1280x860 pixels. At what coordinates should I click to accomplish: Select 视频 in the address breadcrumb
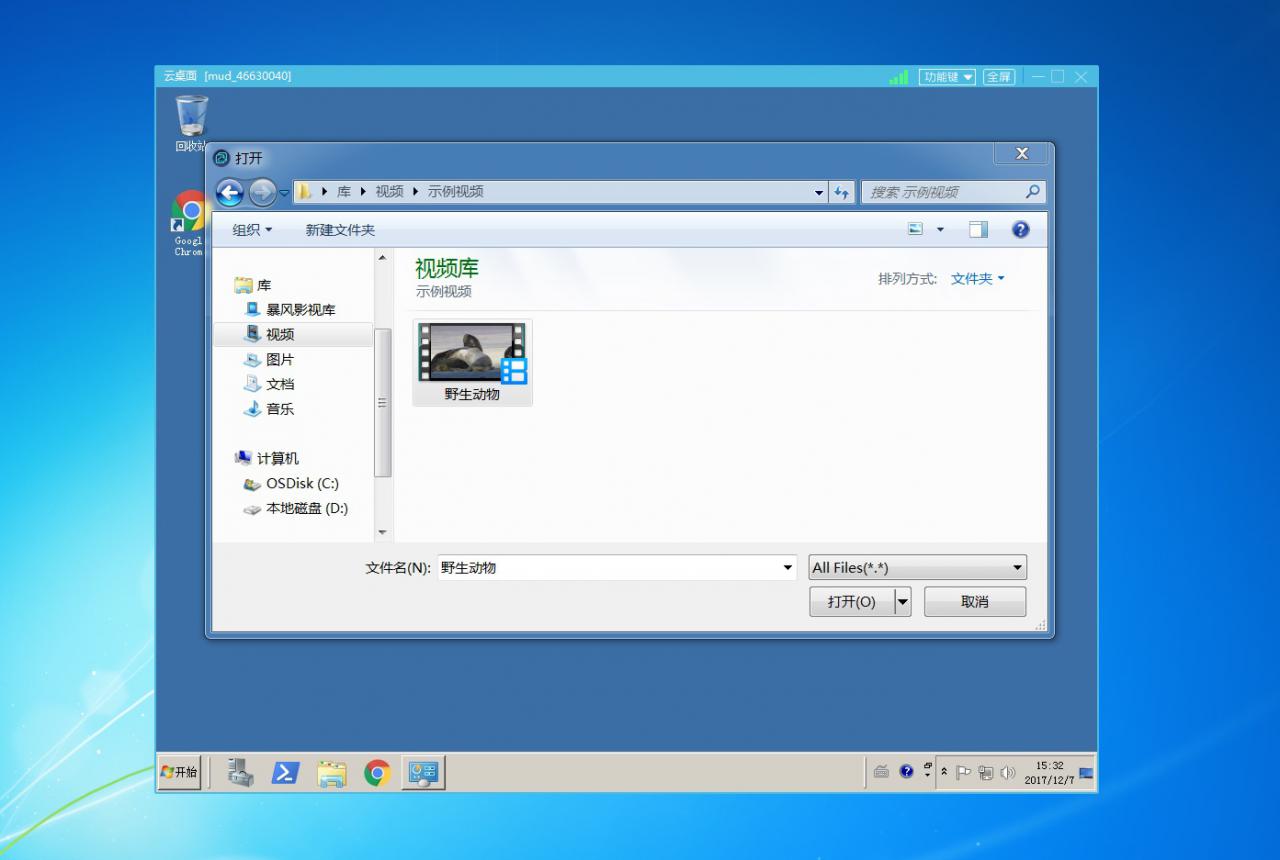[389, 192]
